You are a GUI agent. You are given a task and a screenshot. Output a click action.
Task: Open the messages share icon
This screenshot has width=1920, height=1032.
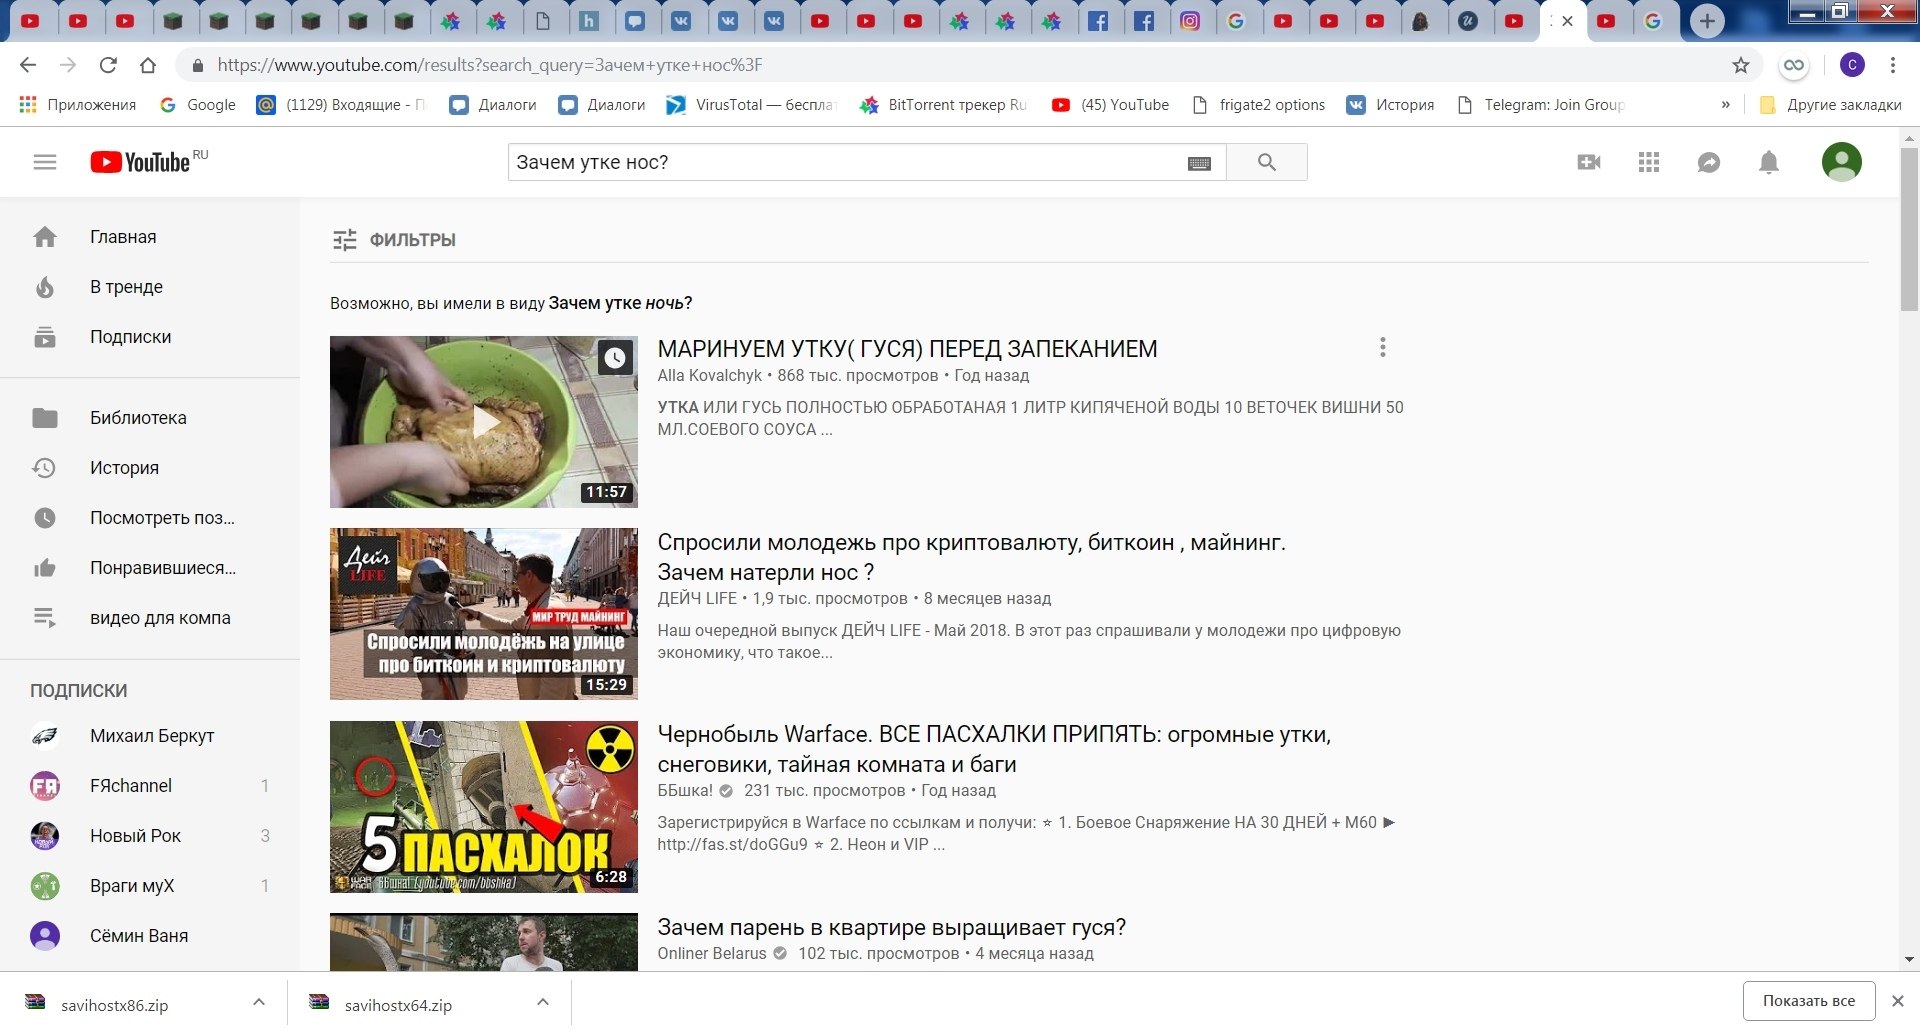pos(1709,162)
